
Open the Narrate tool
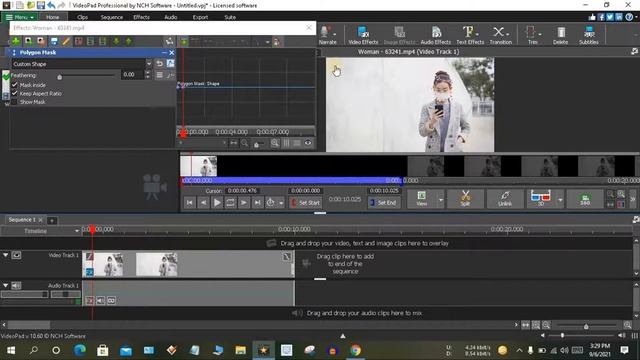(327, 35)
